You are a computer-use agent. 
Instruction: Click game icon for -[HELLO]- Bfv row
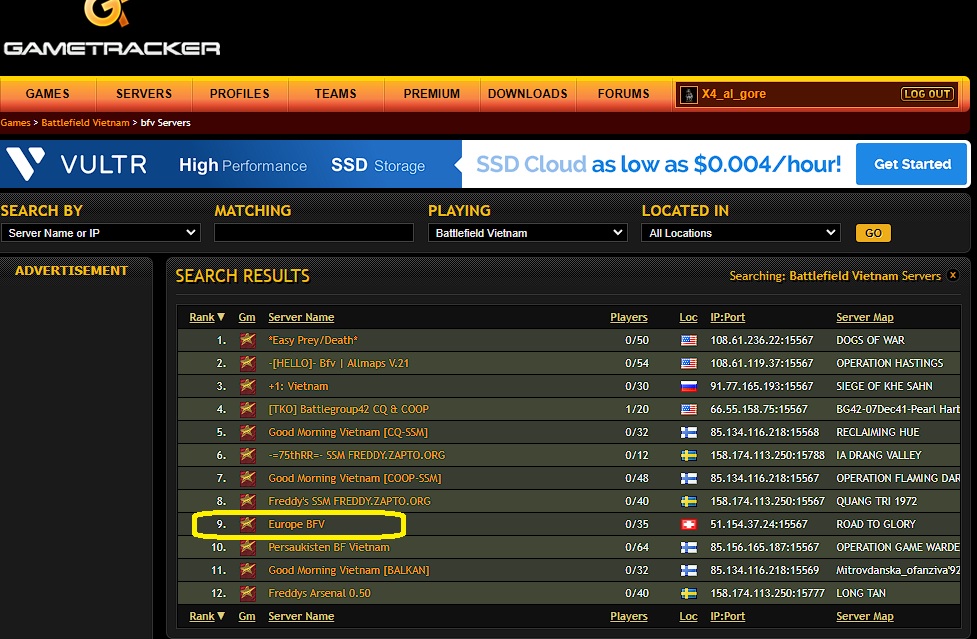click(x=247, y=363)
